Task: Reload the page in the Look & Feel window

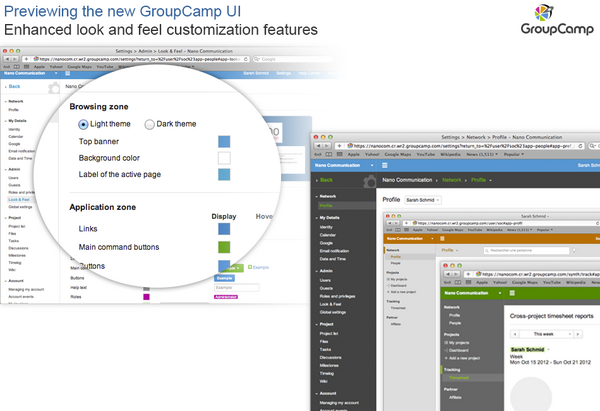Action: [x=246, y=59]
